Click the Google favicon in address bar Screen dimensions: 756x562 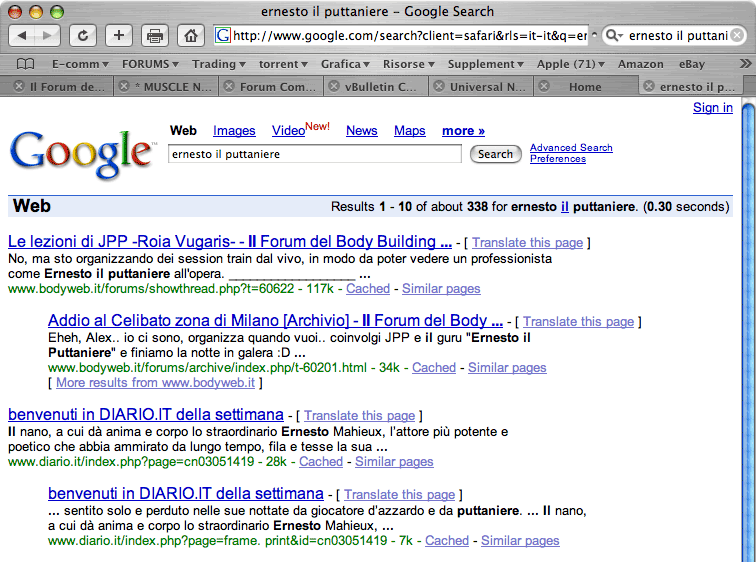pyautogui.click(x=222, y=36)
